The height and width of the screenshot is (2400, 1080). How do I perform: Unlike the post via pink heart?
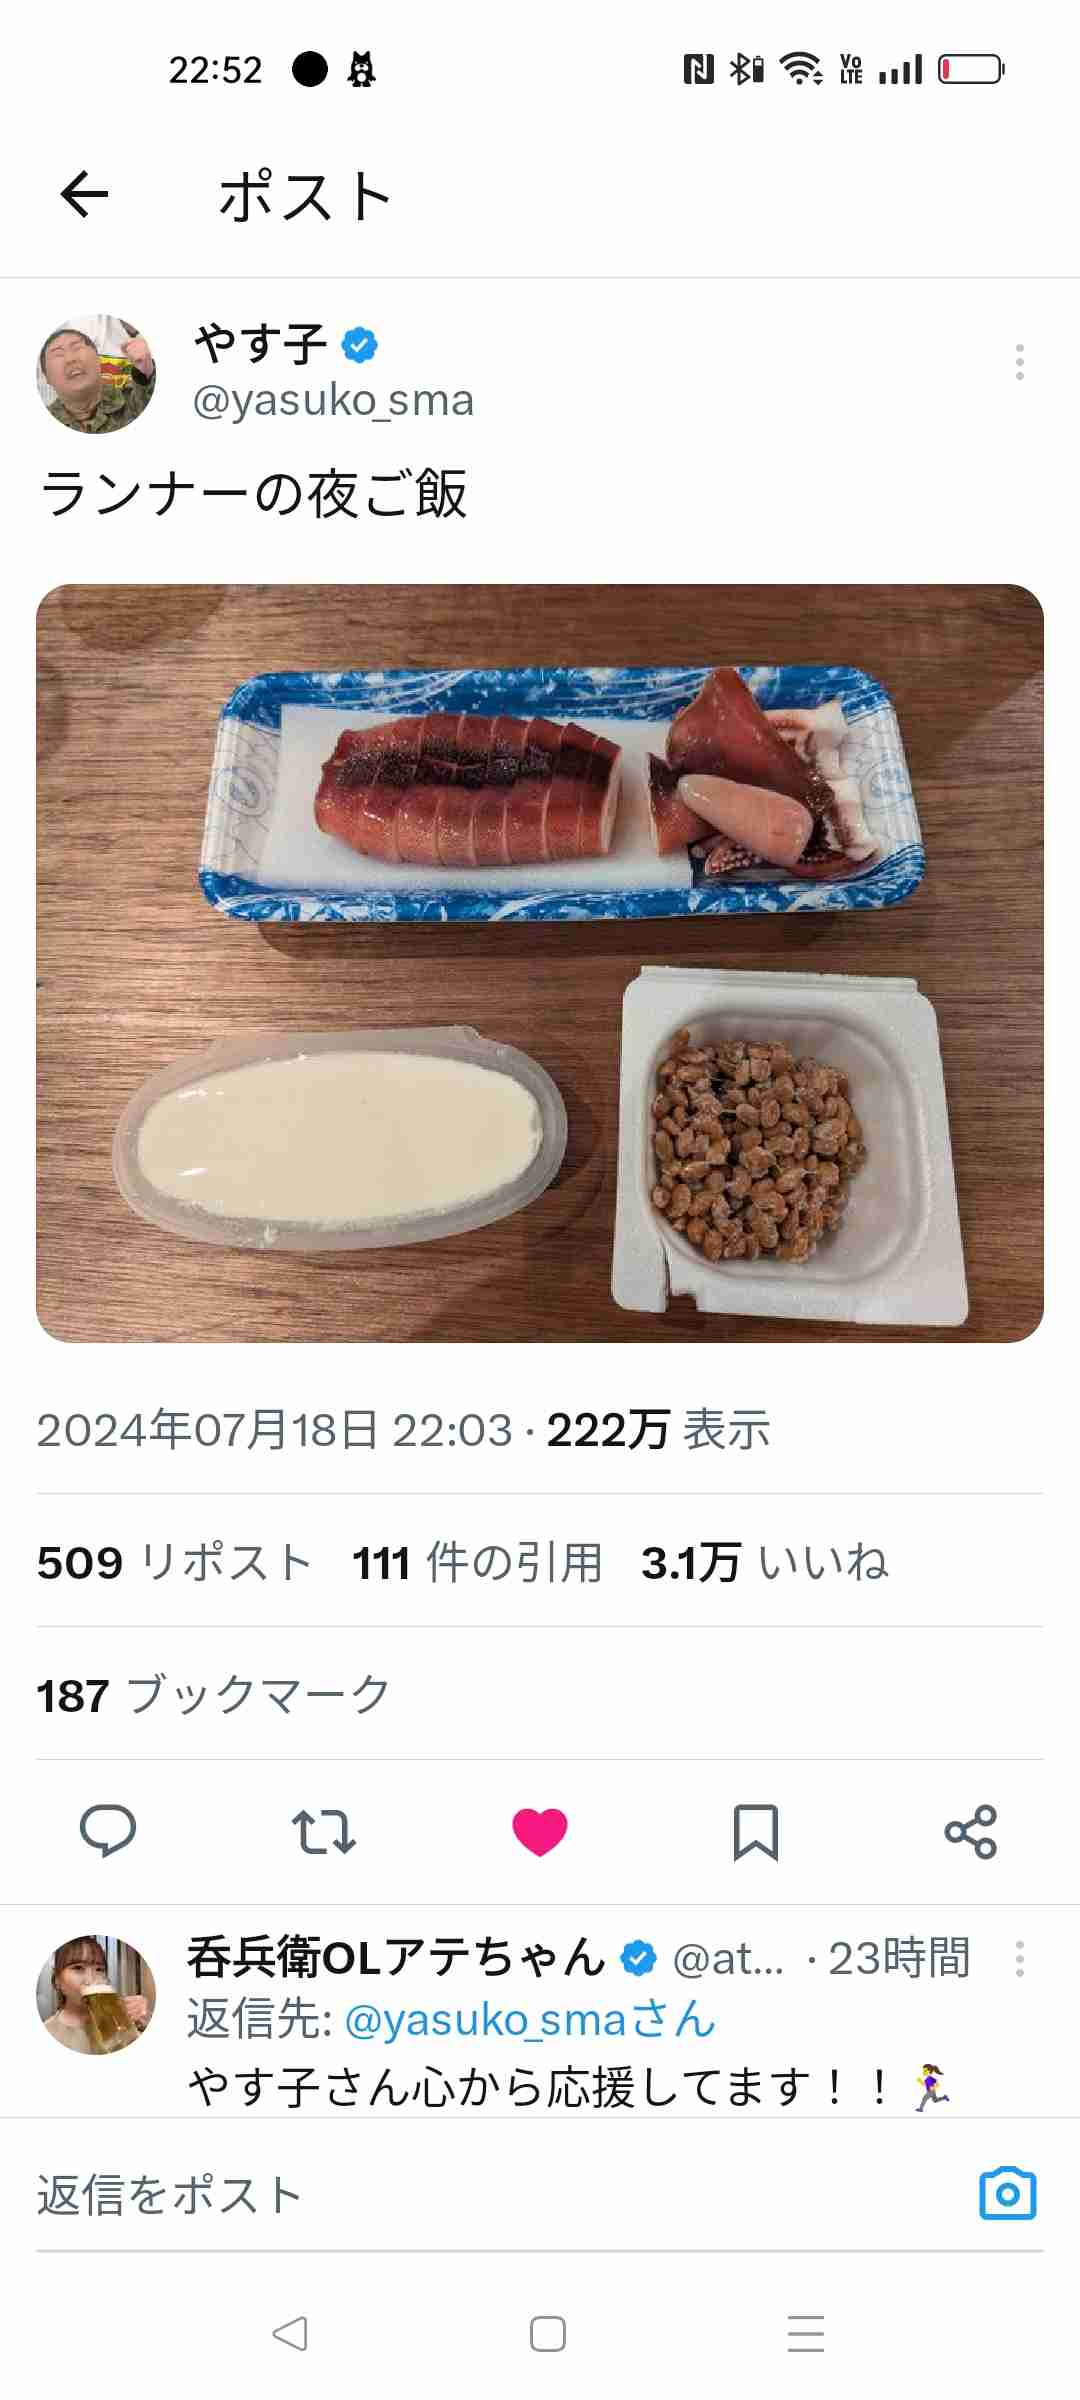click(x=540, y=1832)
